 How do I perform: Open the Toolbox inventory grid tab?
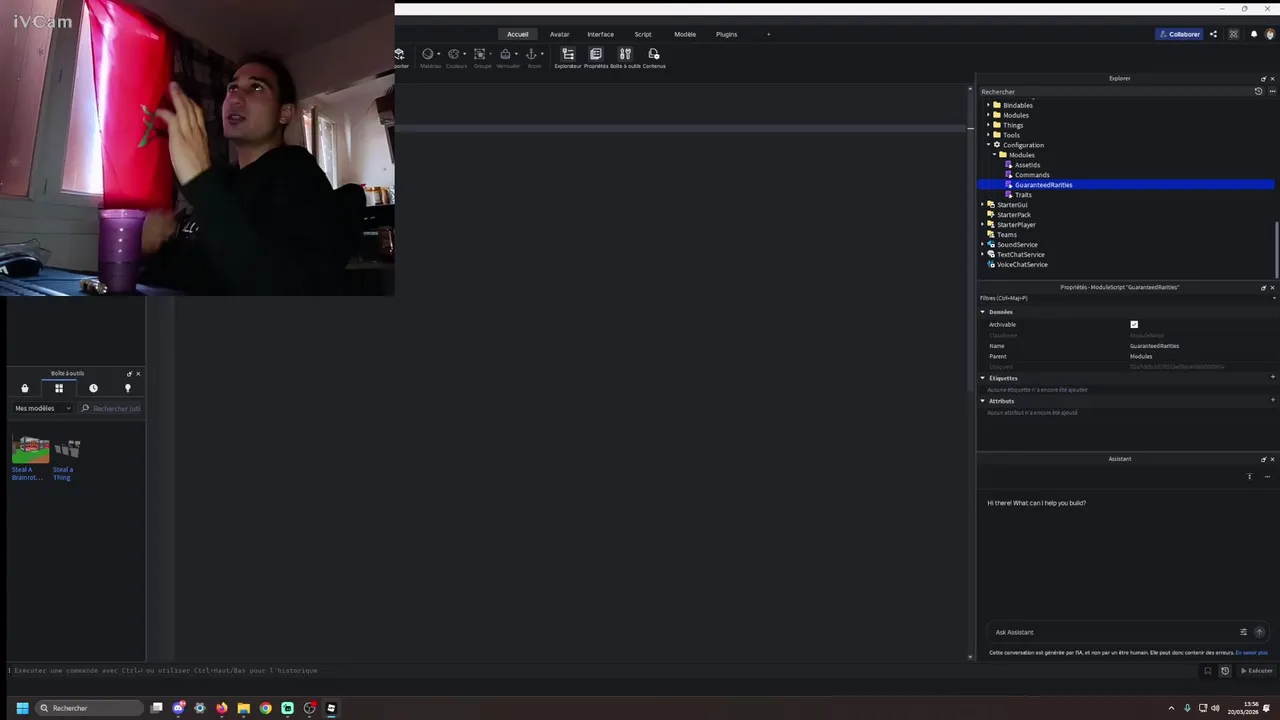59,388
